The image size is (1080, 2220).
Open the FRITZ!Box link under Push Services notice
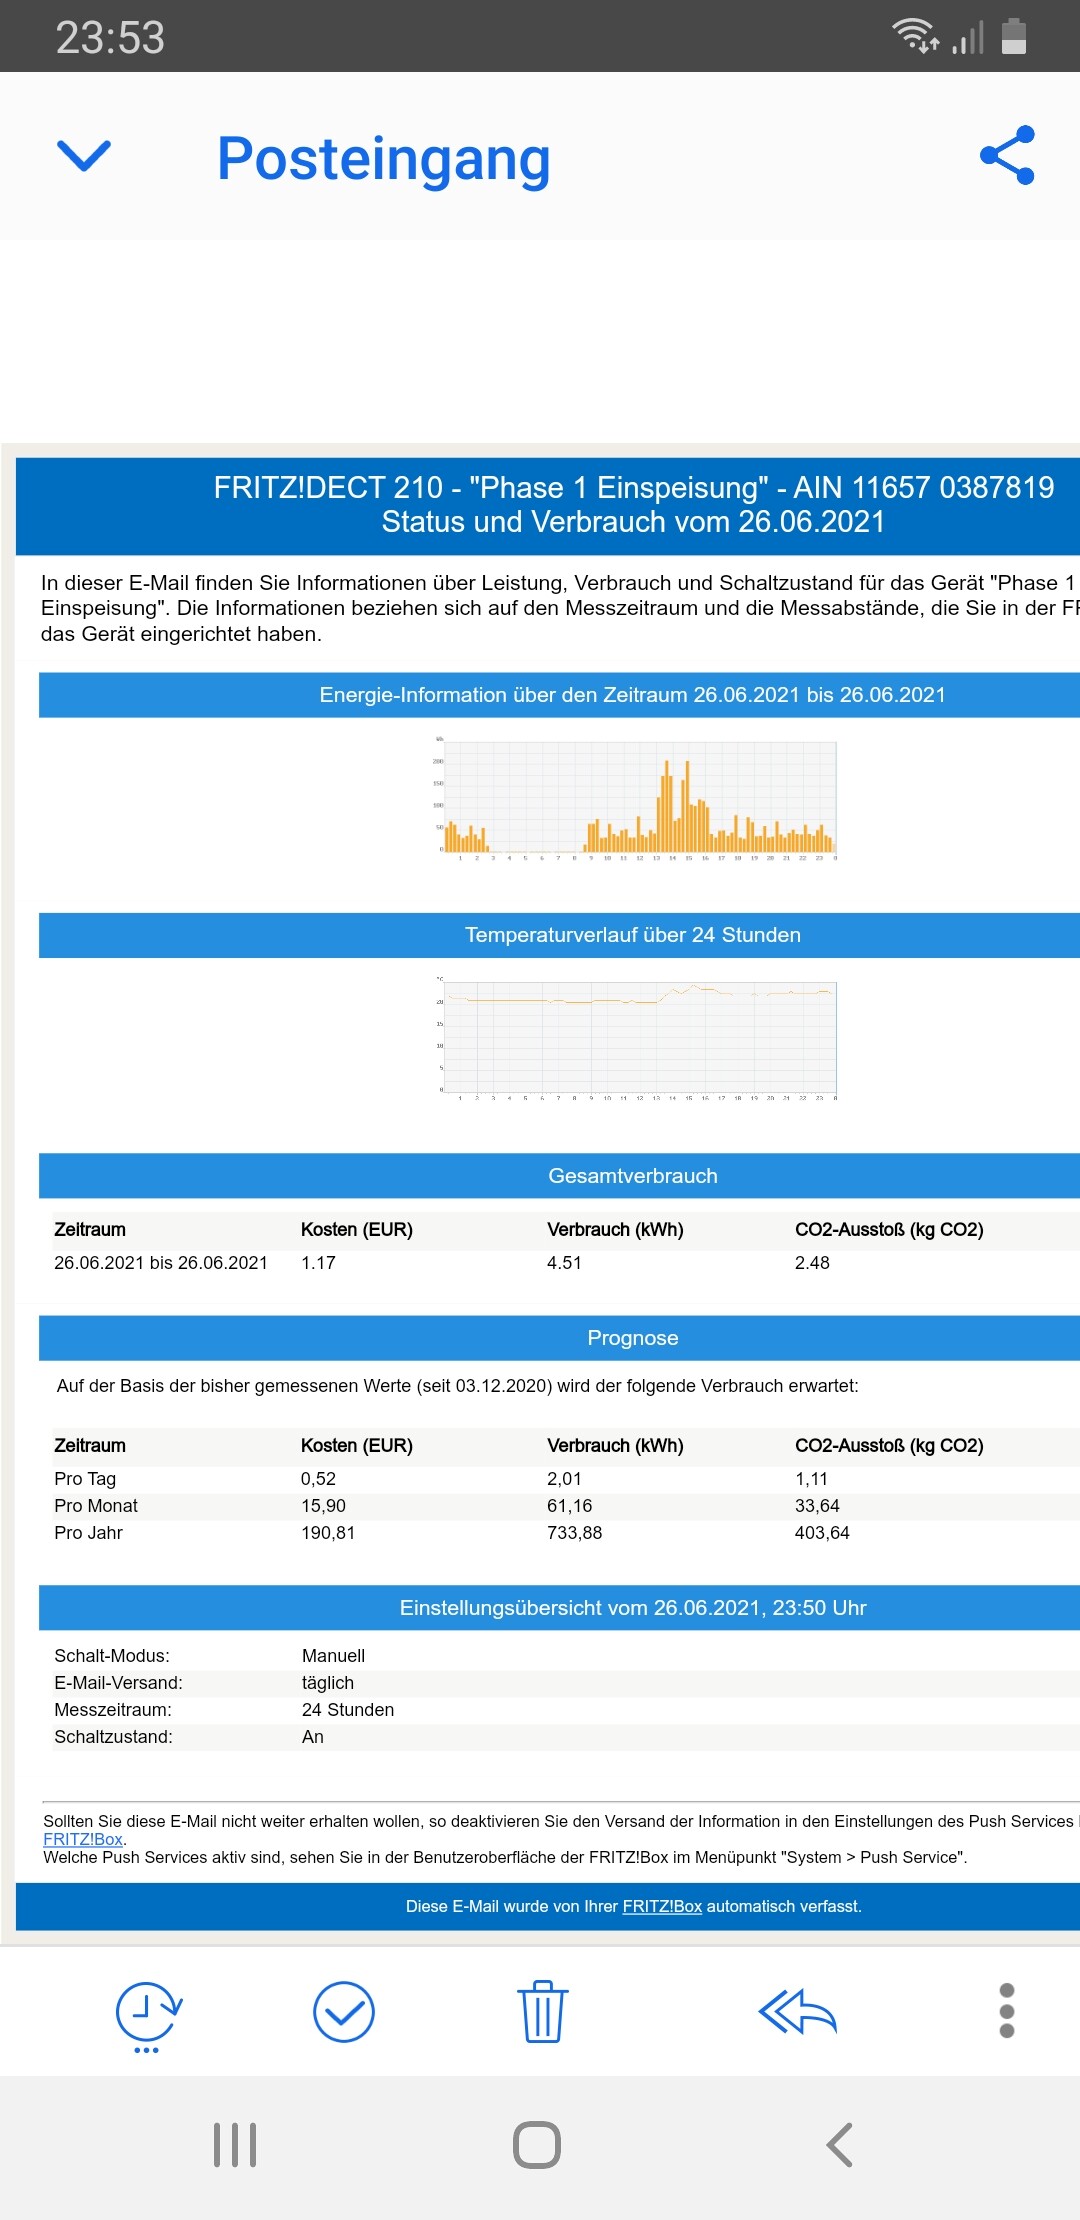[83, 1839]
